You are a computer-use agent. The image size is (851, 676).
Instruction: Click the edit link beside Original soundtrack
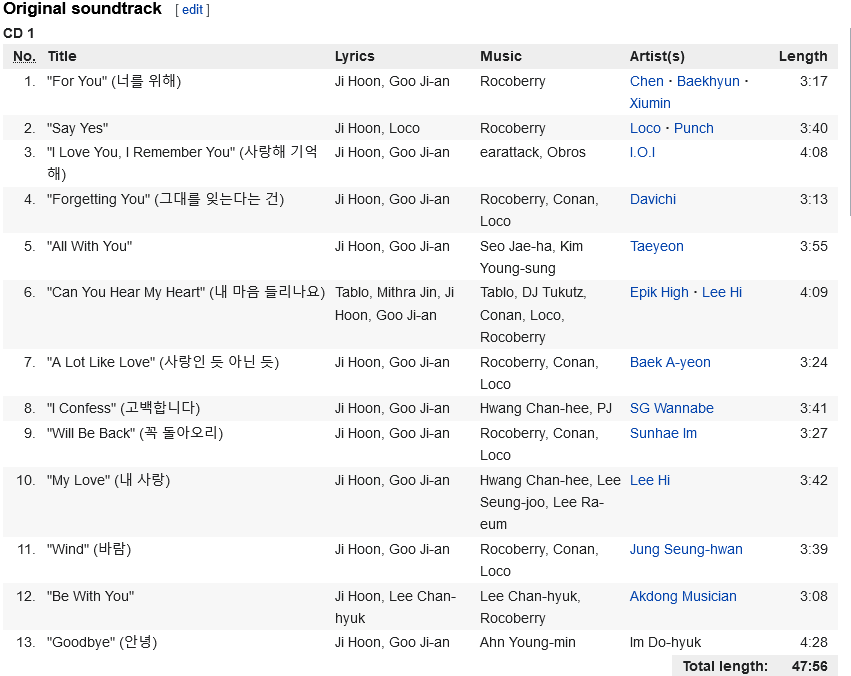(192, 10)
